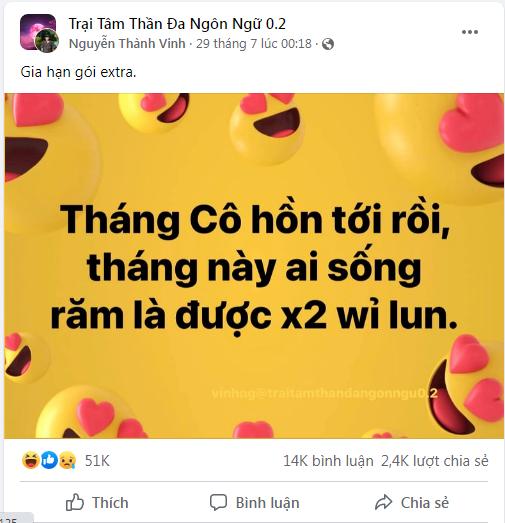Click the share arrow icon
Image resolution: width=505 pixels, height=523 pixels.
tap(384, 502)
